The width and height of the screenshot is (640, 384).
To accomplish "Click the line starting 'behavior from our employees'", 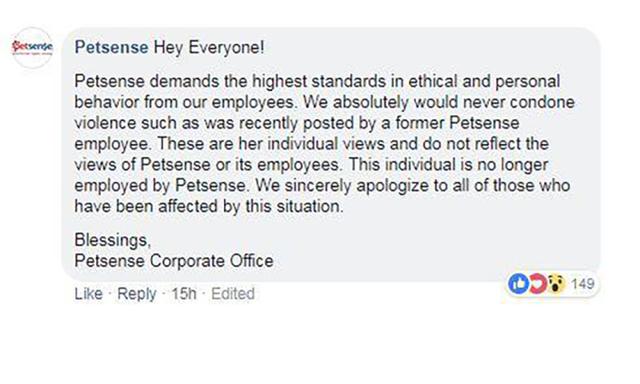I will 324,102.
